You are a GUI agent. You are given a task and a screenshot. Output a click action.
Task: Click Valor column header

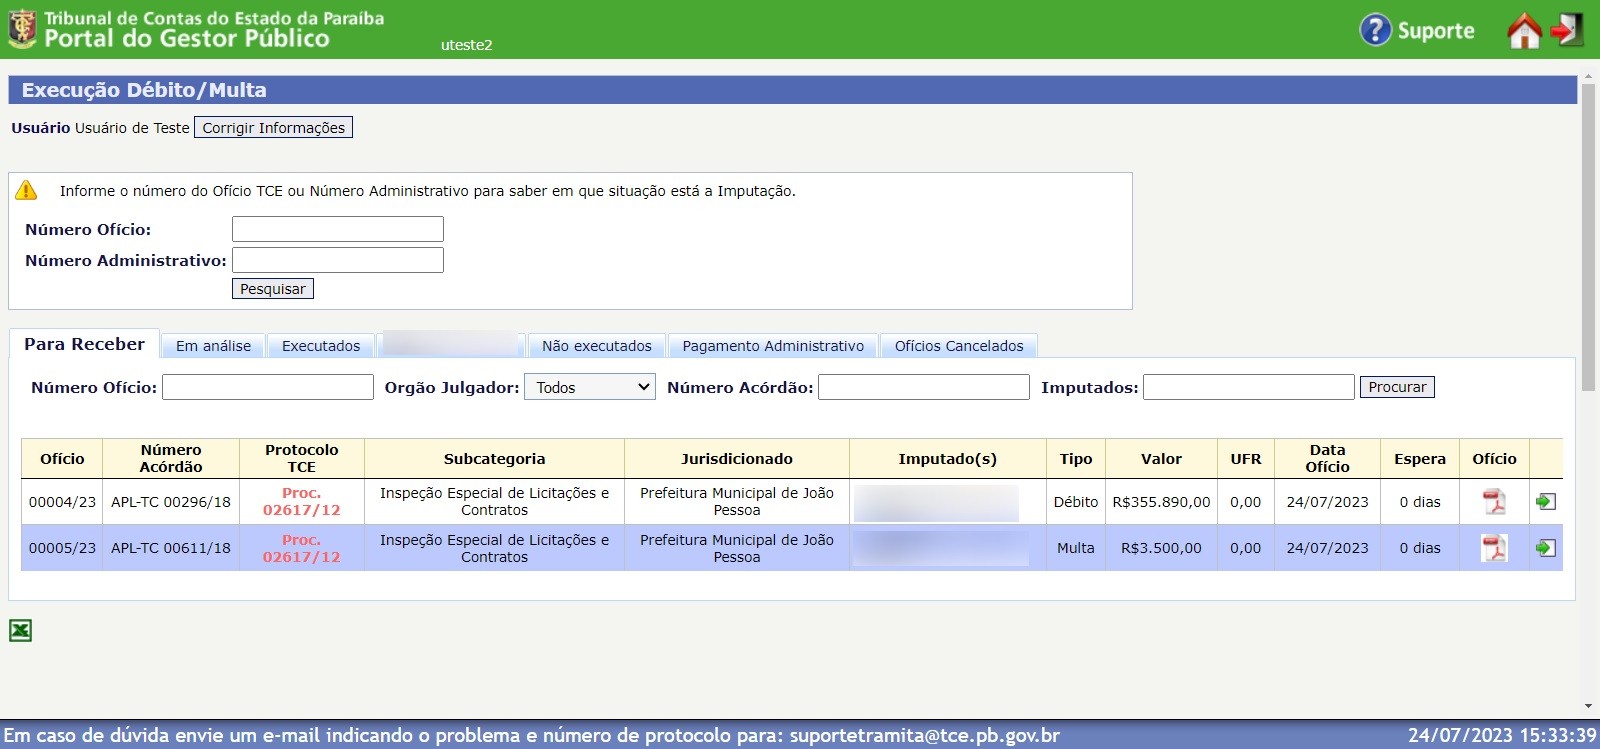(1161, 459)
